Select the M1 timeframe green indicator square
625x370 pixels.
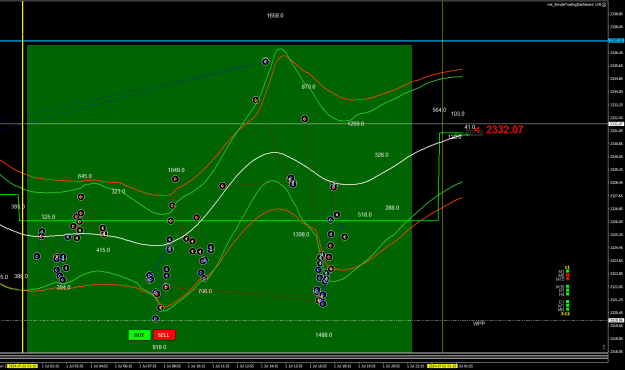568,271
